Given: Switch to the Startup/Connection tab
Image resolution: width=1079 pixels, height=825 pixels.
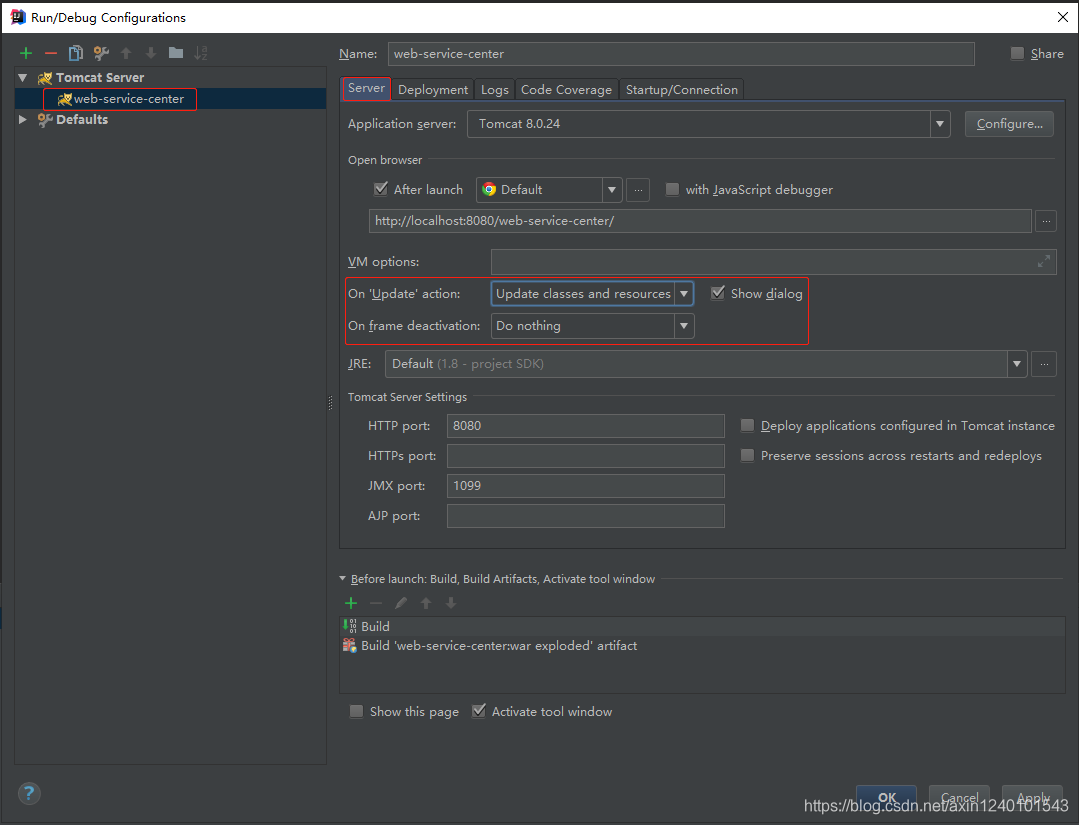Looking at the screenshot, I should (682, 89).
